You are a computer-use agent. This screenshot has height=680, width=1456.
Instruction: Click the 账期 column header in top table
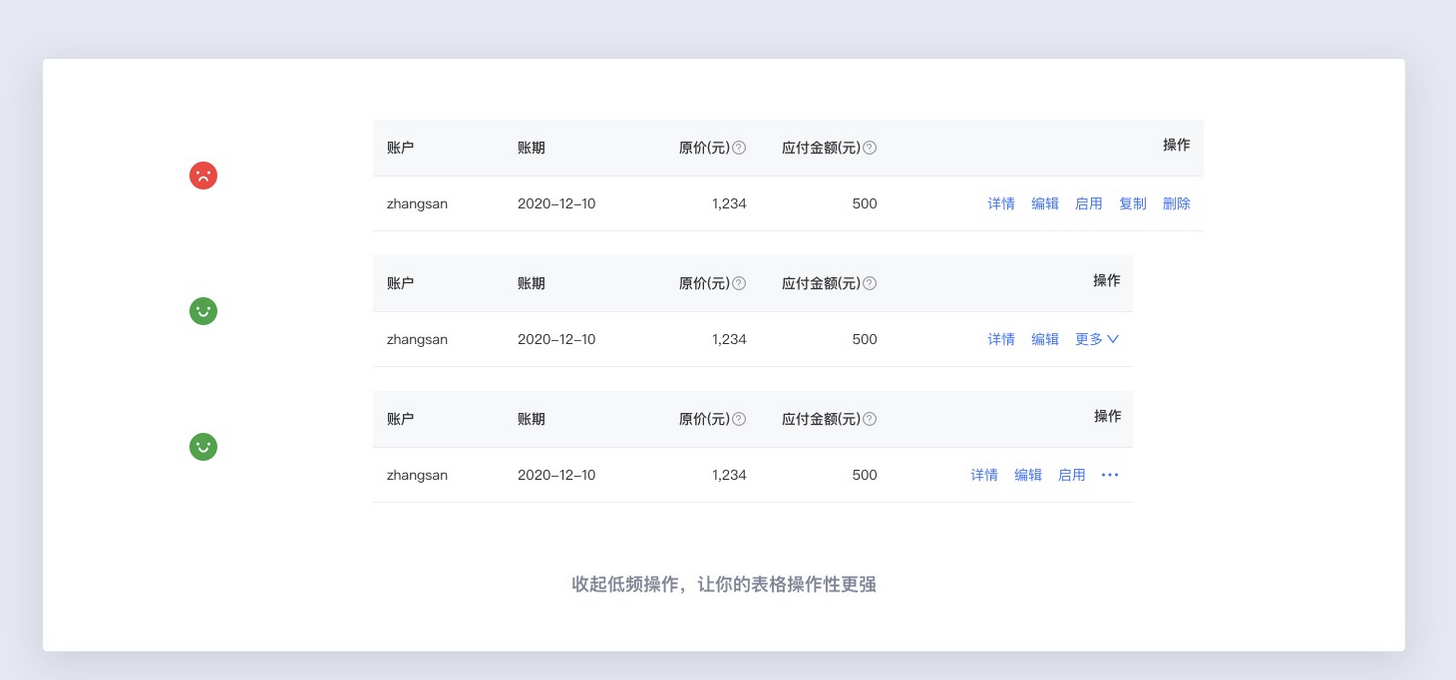pyautogui.click(x=531, y=148)
